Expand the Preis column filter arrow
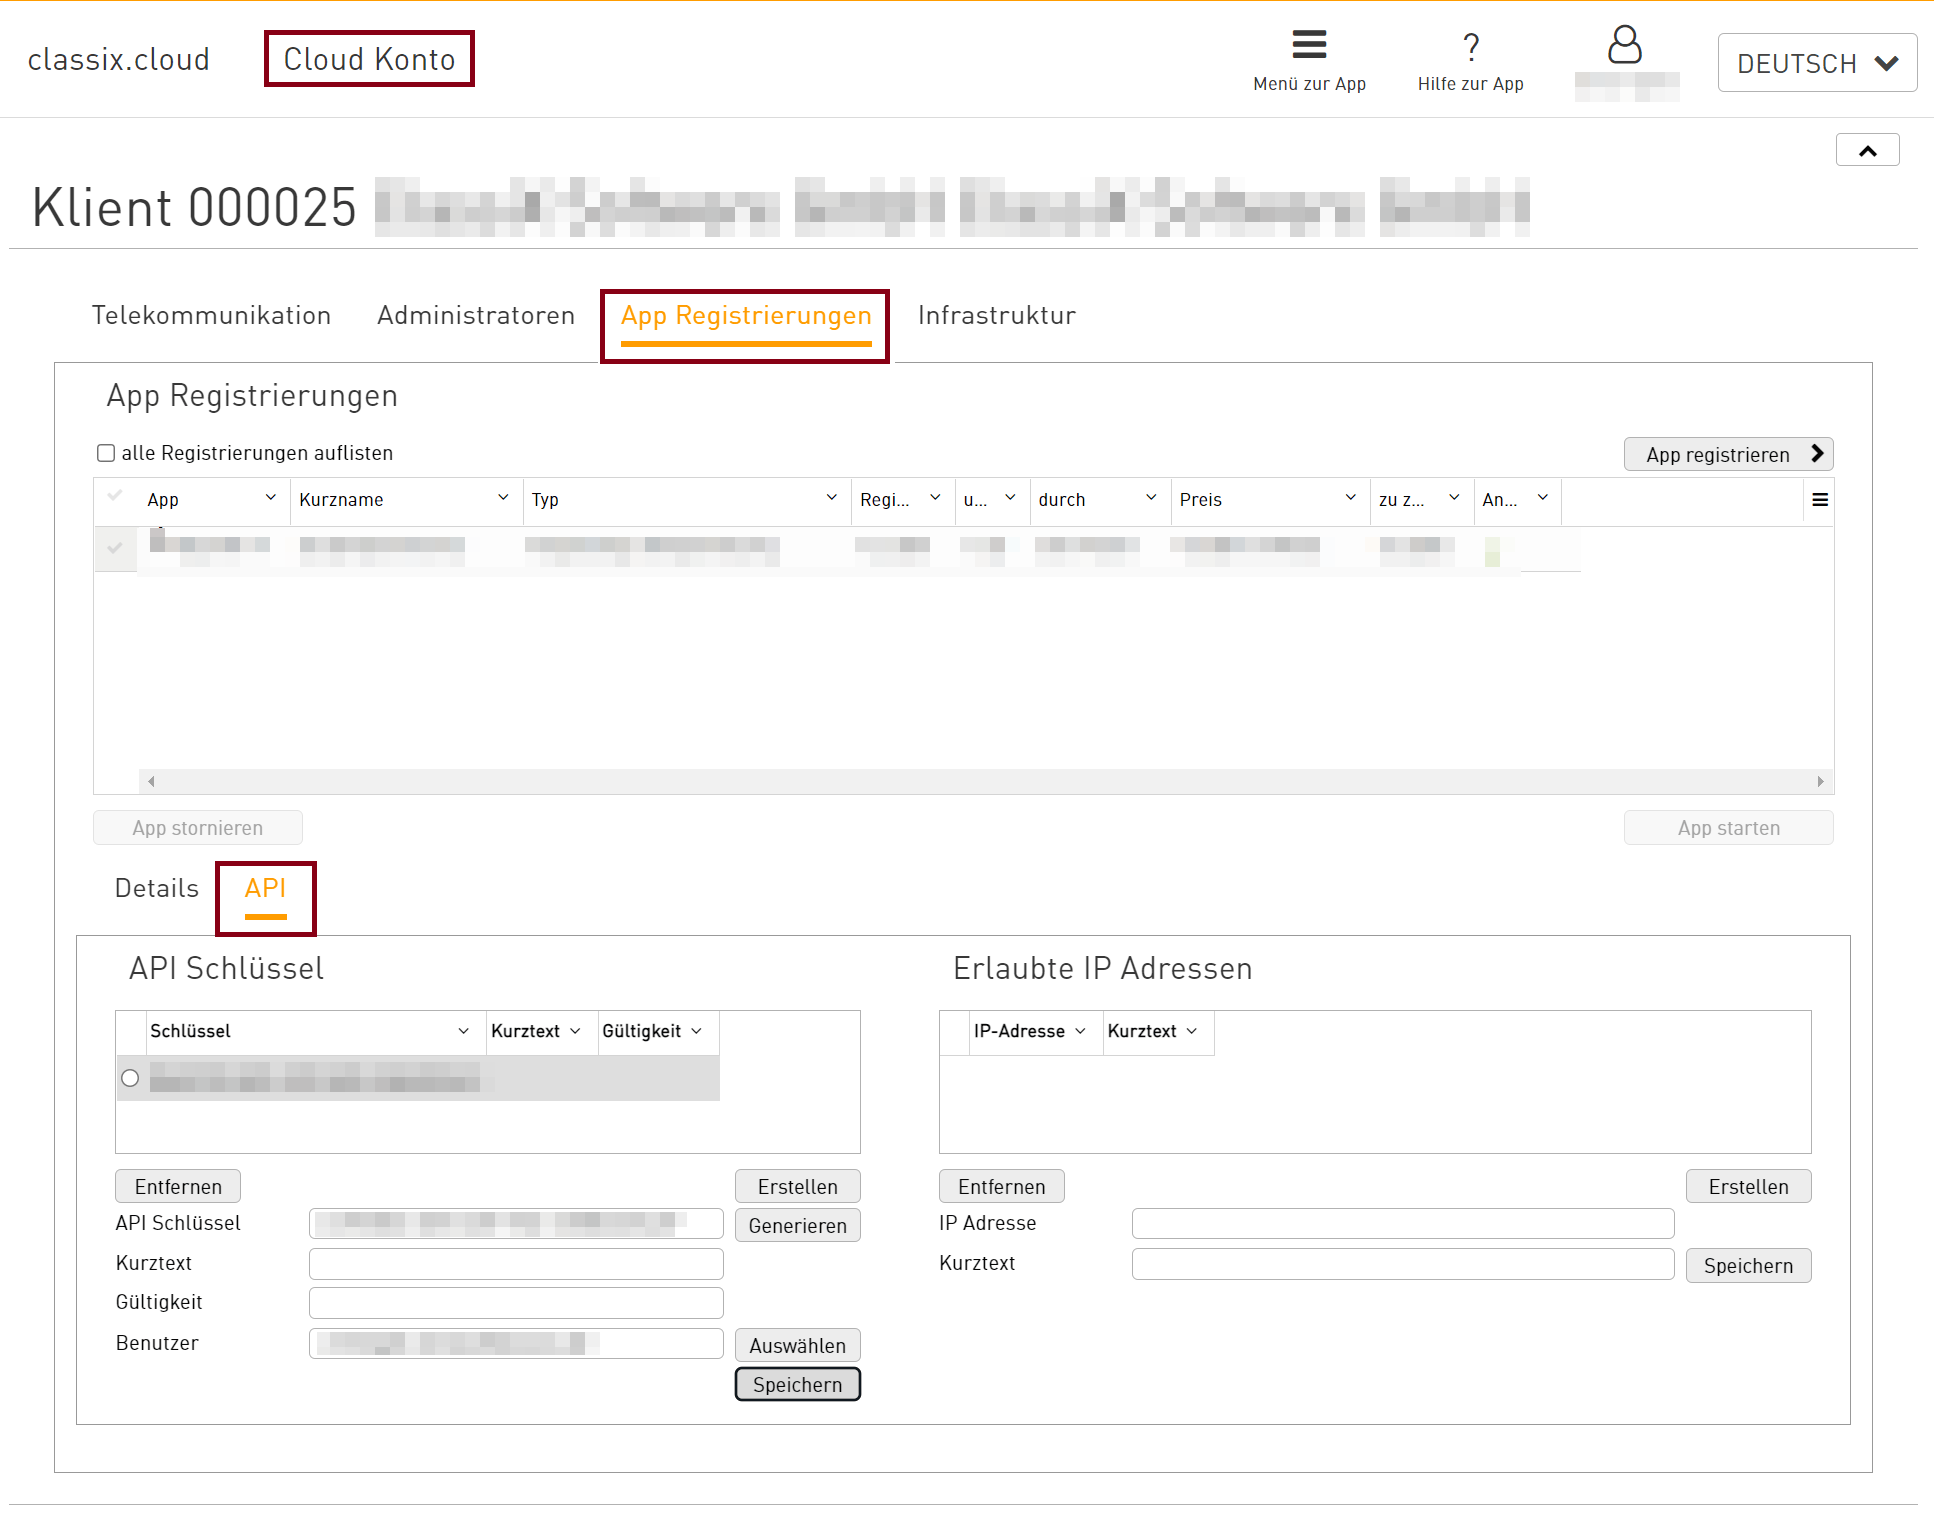Image resolution: width=1934 pixels, height=1517 pixels. (x=1350, y=498)
